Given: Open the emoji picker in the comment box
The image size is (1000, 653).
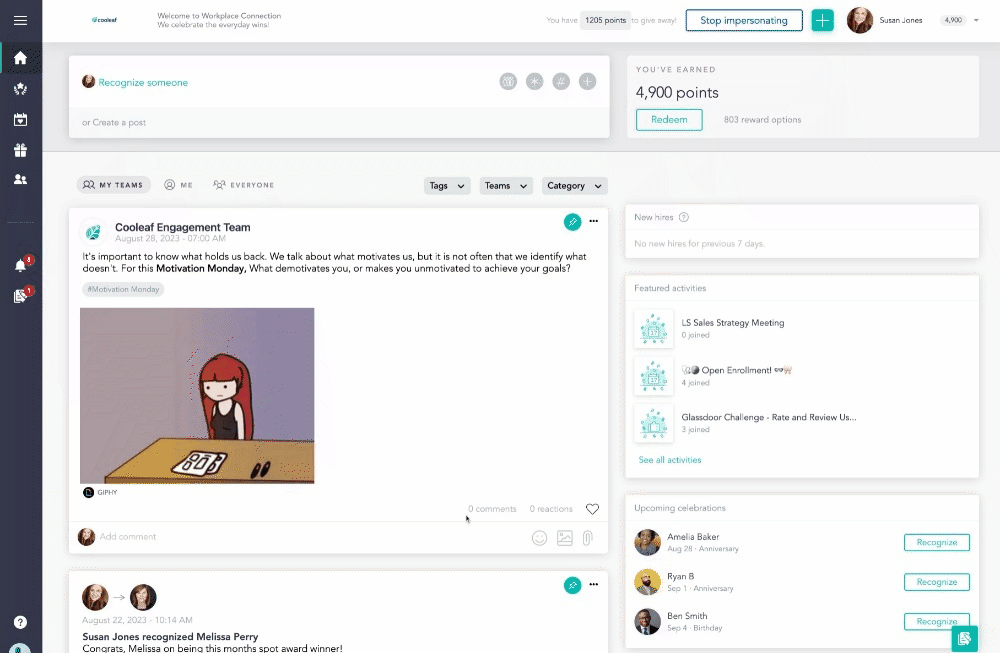Looking at the screenshot, I should pyautogui.click(x=540, y=538).
